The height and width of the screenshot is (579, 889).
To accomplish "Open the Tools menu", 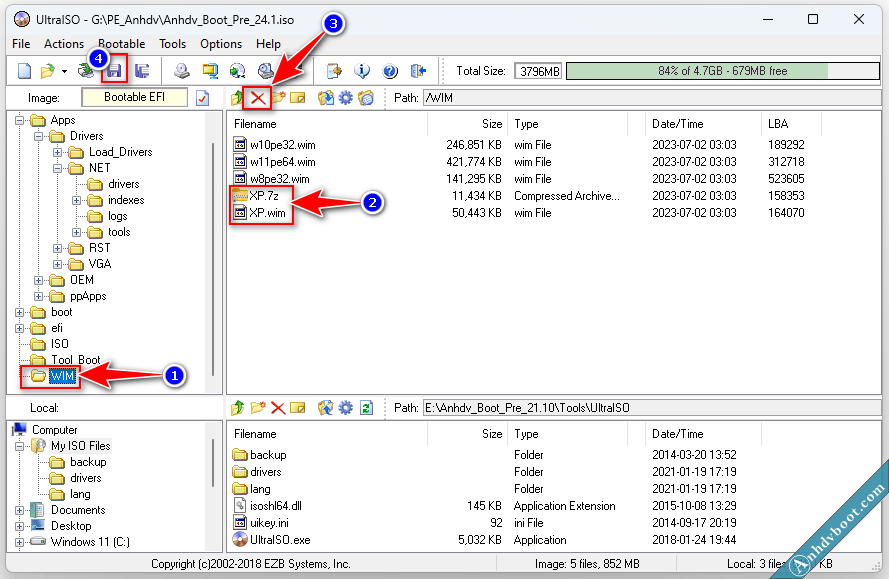I will tap(172, 44).
